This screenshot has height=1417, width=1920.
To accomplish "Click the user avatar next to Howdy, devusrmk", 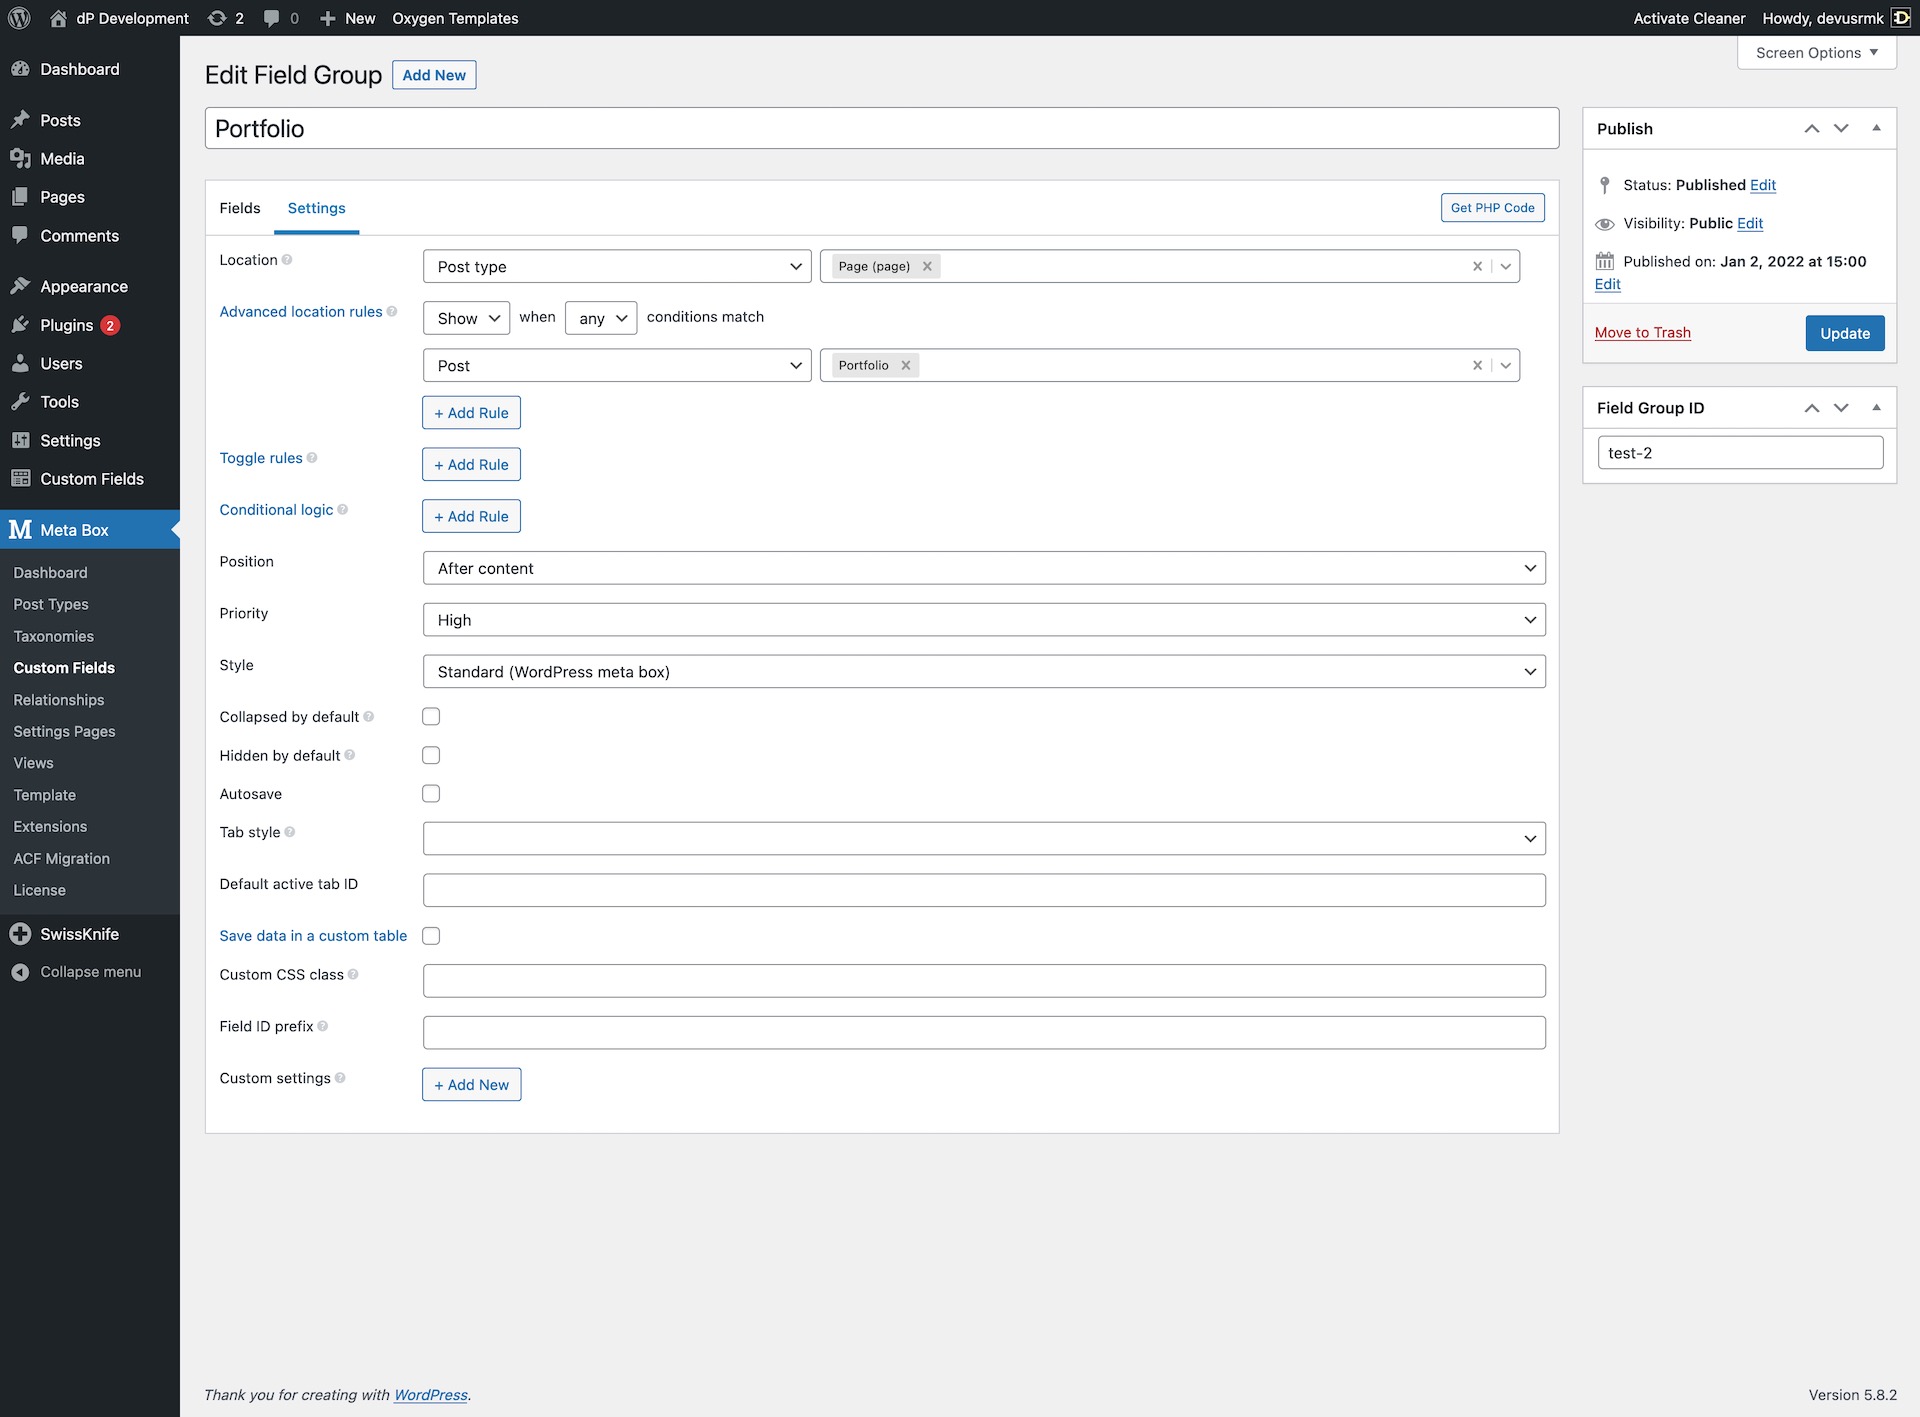I will pos(1900,18).
